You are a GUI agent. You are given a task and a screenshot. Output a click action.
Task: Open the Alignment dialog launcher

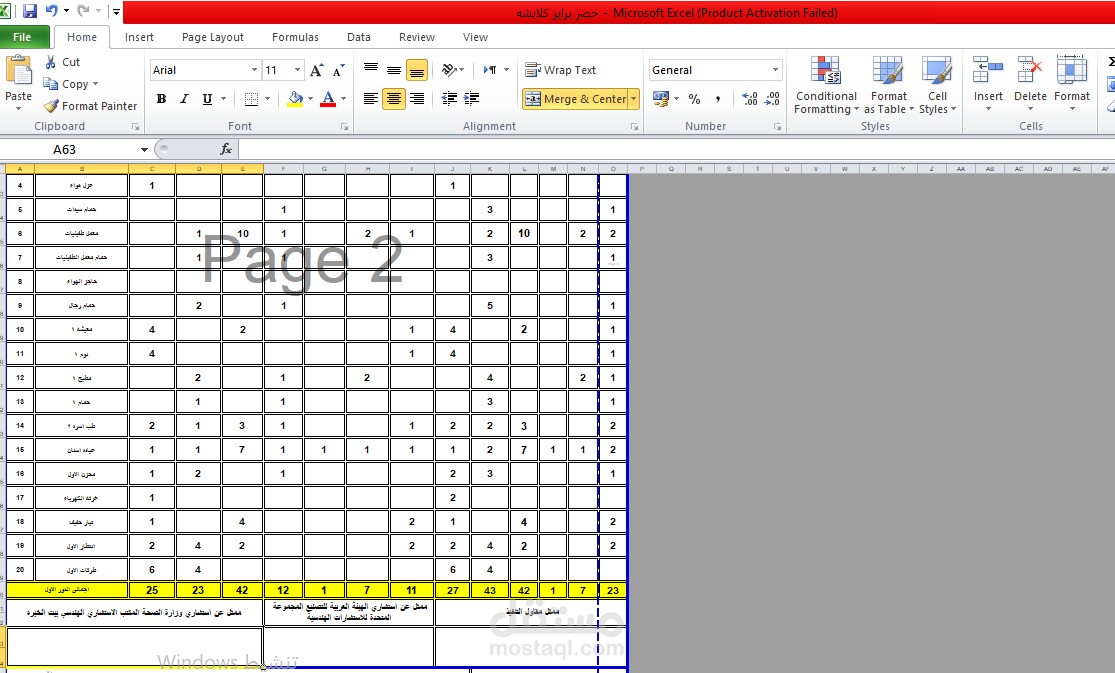click(634, 127)
